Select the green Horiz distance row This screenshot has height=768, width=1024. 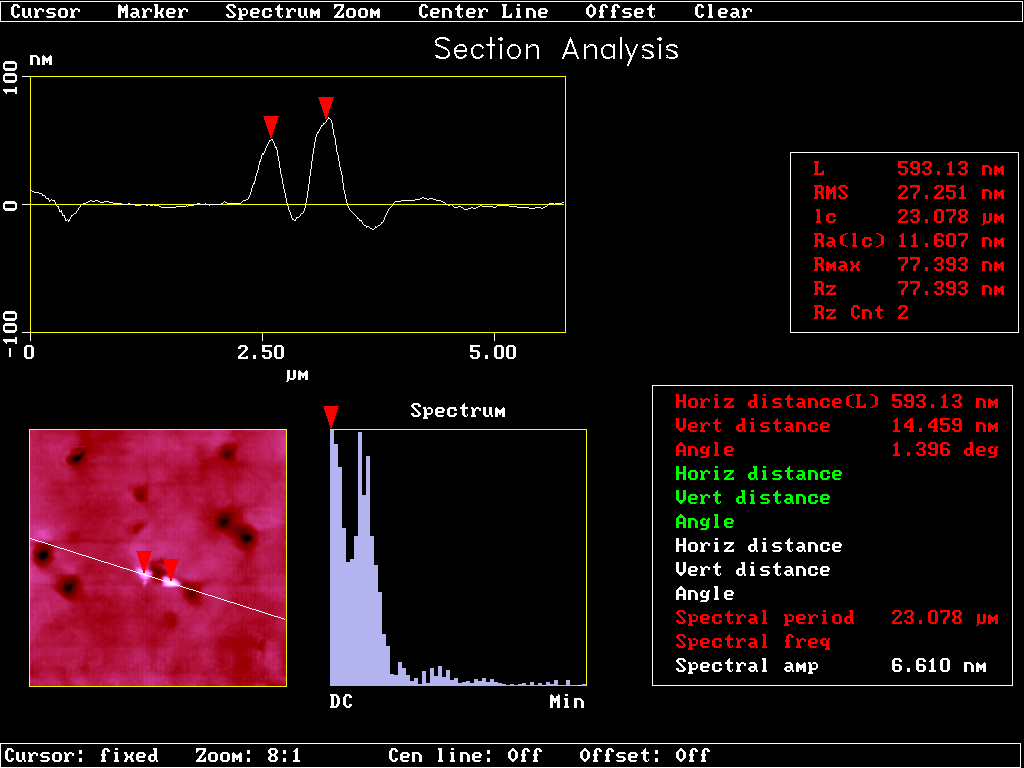click(758, 474)
